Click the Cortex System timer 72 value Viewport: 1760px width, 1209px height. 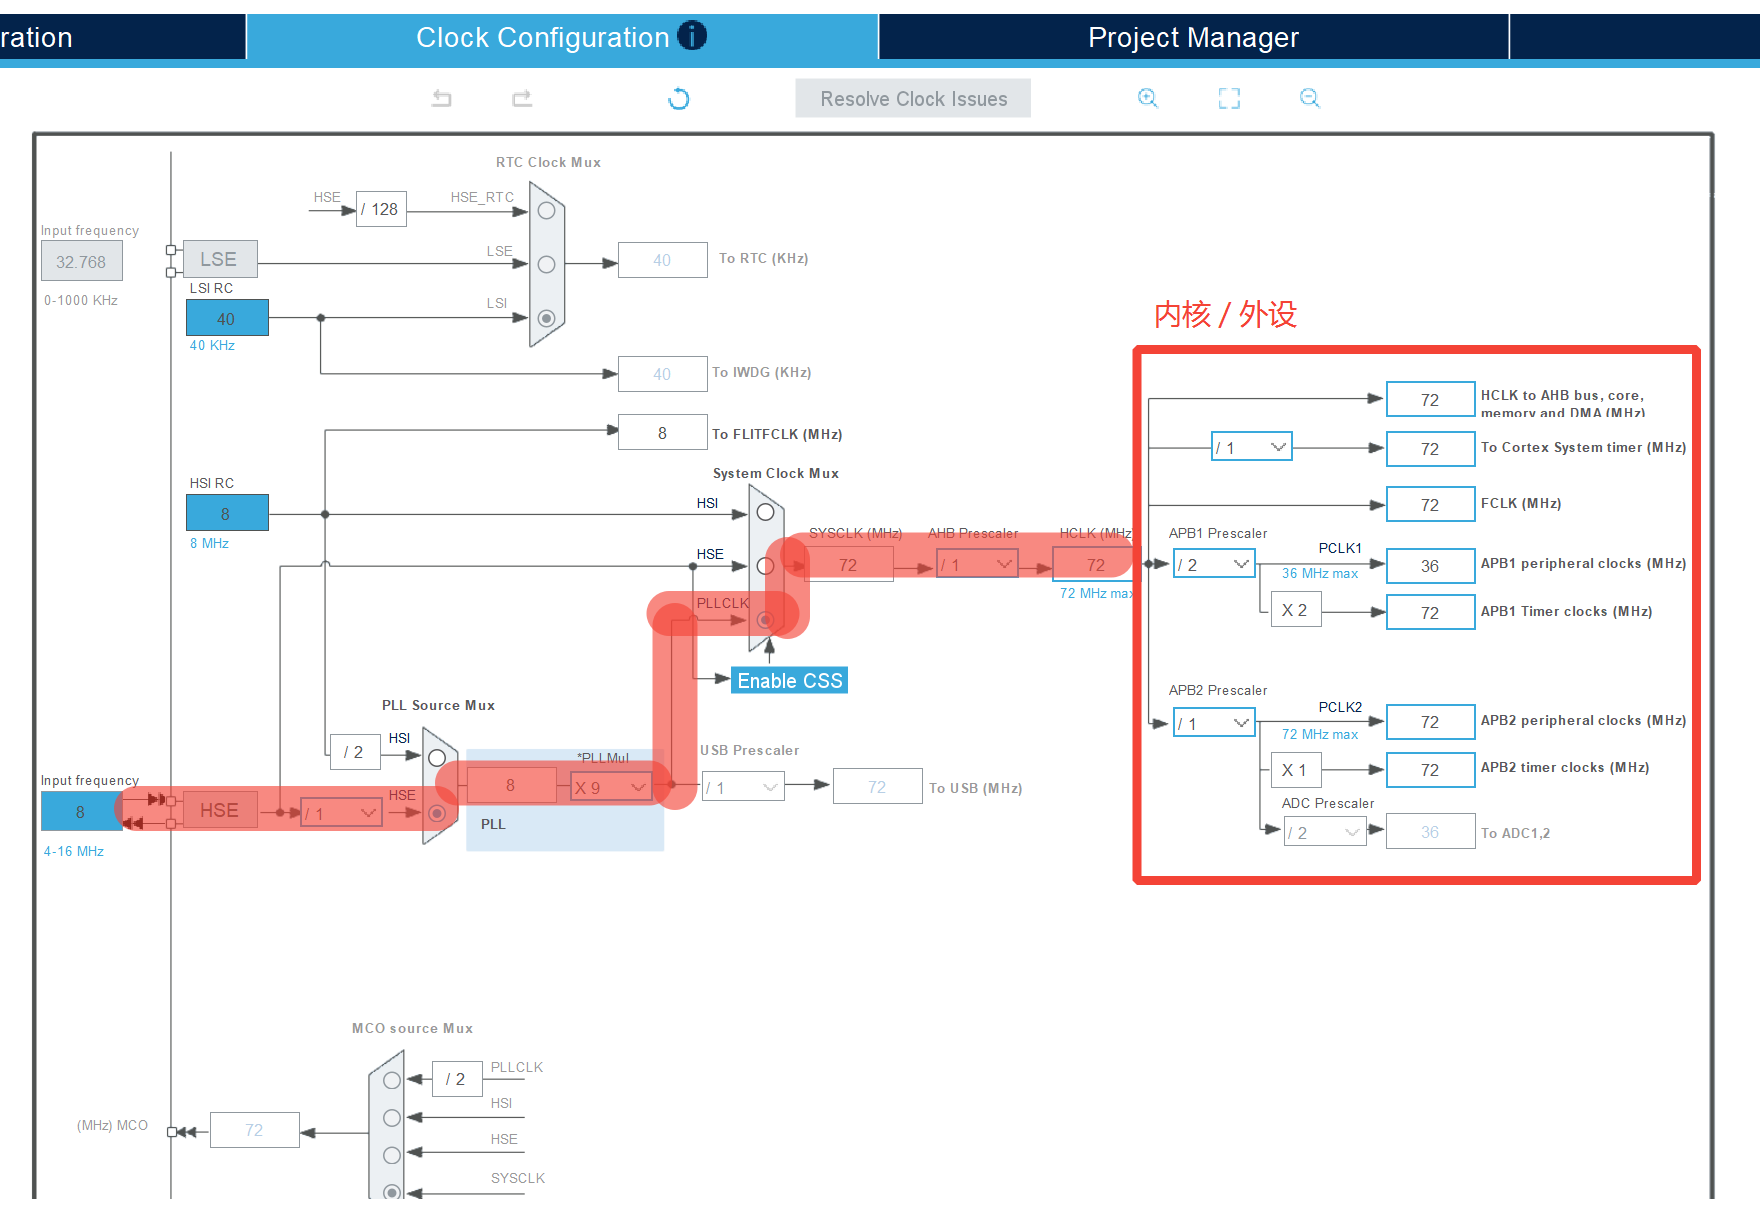1430,449
